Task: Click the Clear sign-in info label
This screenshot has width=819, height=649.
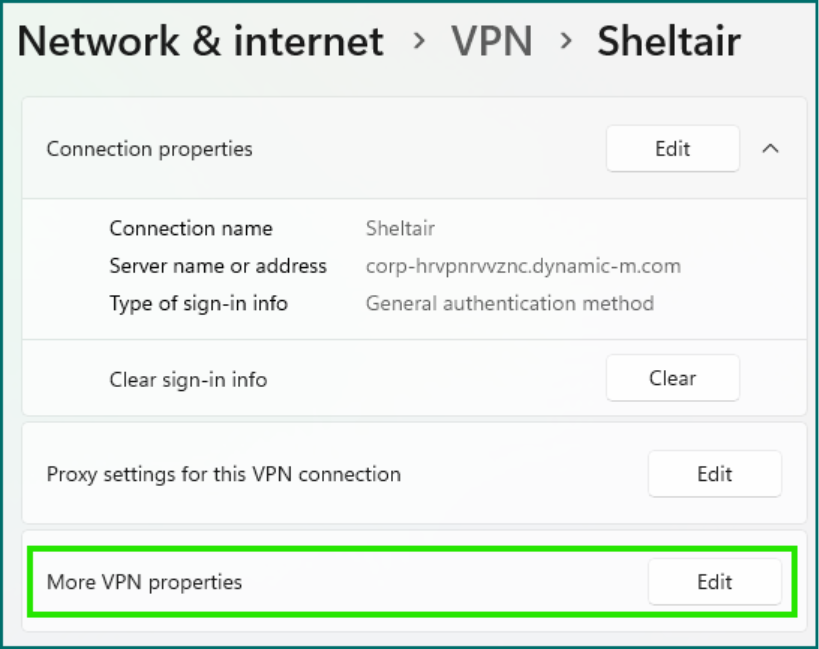Action: pos(188,380)
